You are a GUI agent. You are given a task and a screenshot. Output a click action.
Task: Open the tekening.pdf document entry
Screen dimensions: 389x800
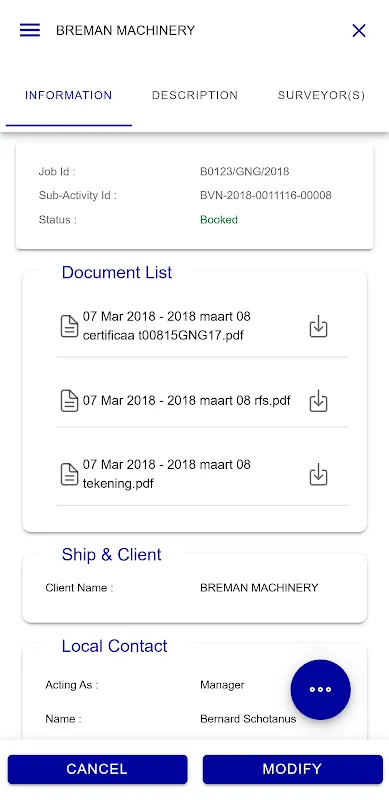167,474
